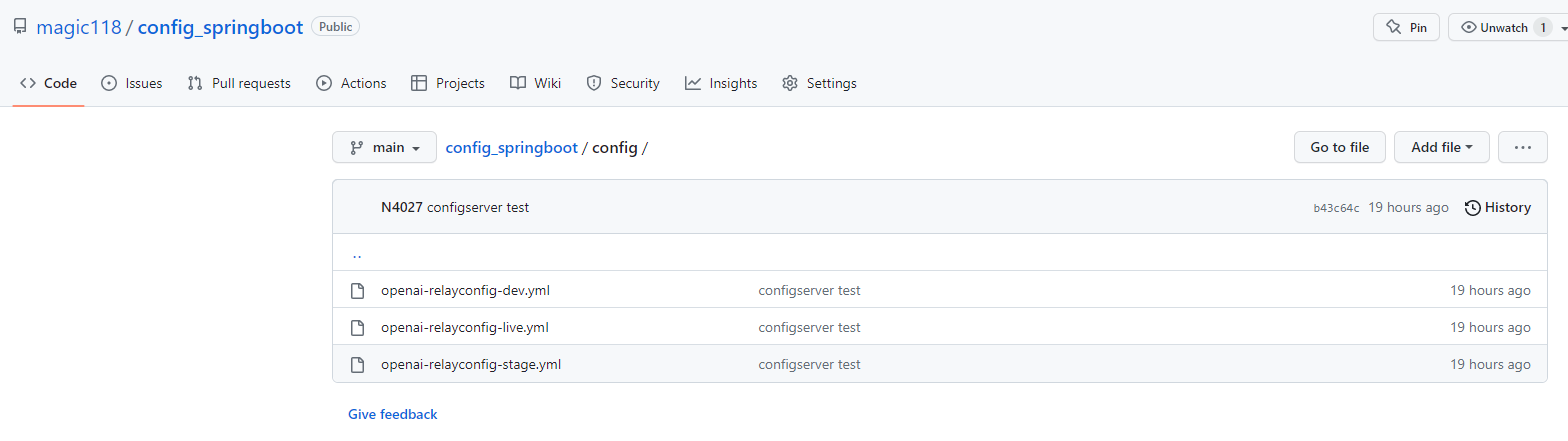1568x441 pixels.
Task: Click file icon for openai-relayconfig-dev.yml
Action: [x=357, y=291]
